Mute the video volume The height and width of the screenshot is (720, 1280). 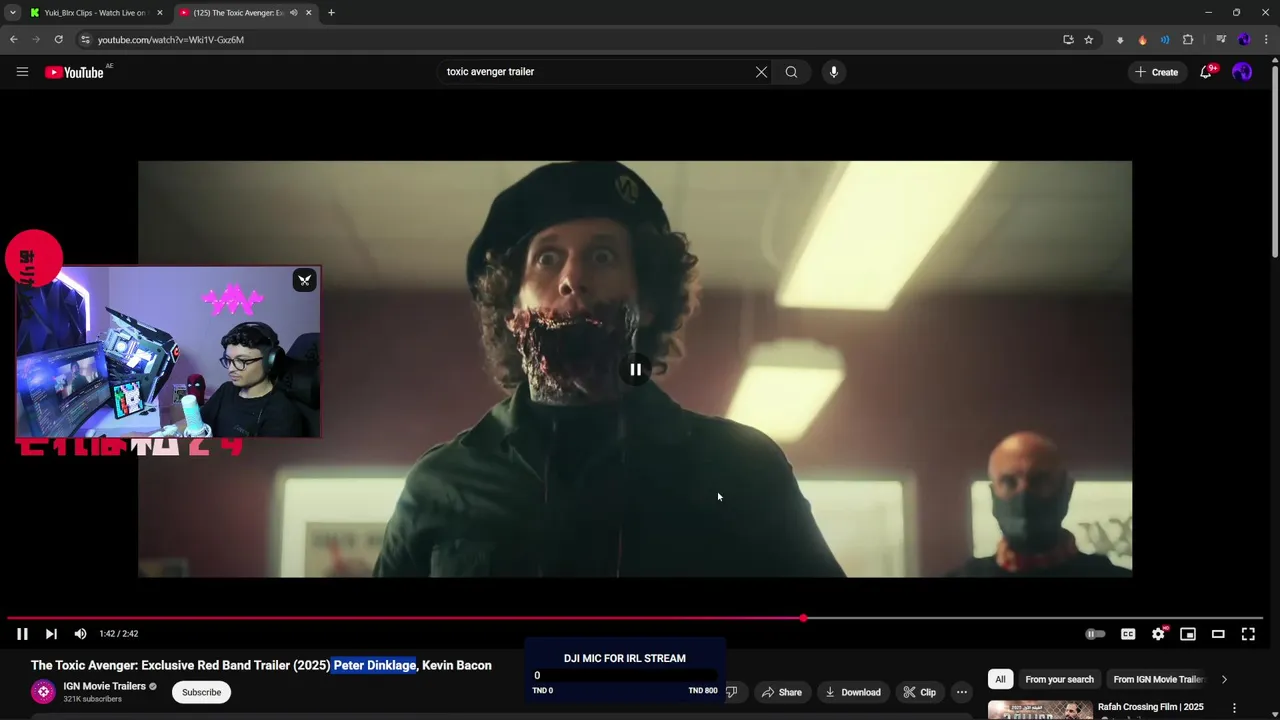coord(80,634)
